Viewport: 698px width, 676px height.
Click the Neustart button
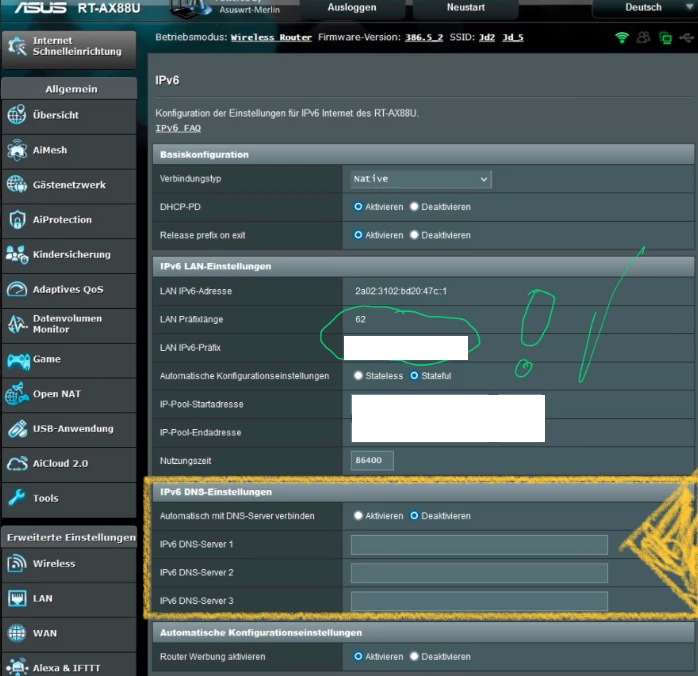click(466, 8)
